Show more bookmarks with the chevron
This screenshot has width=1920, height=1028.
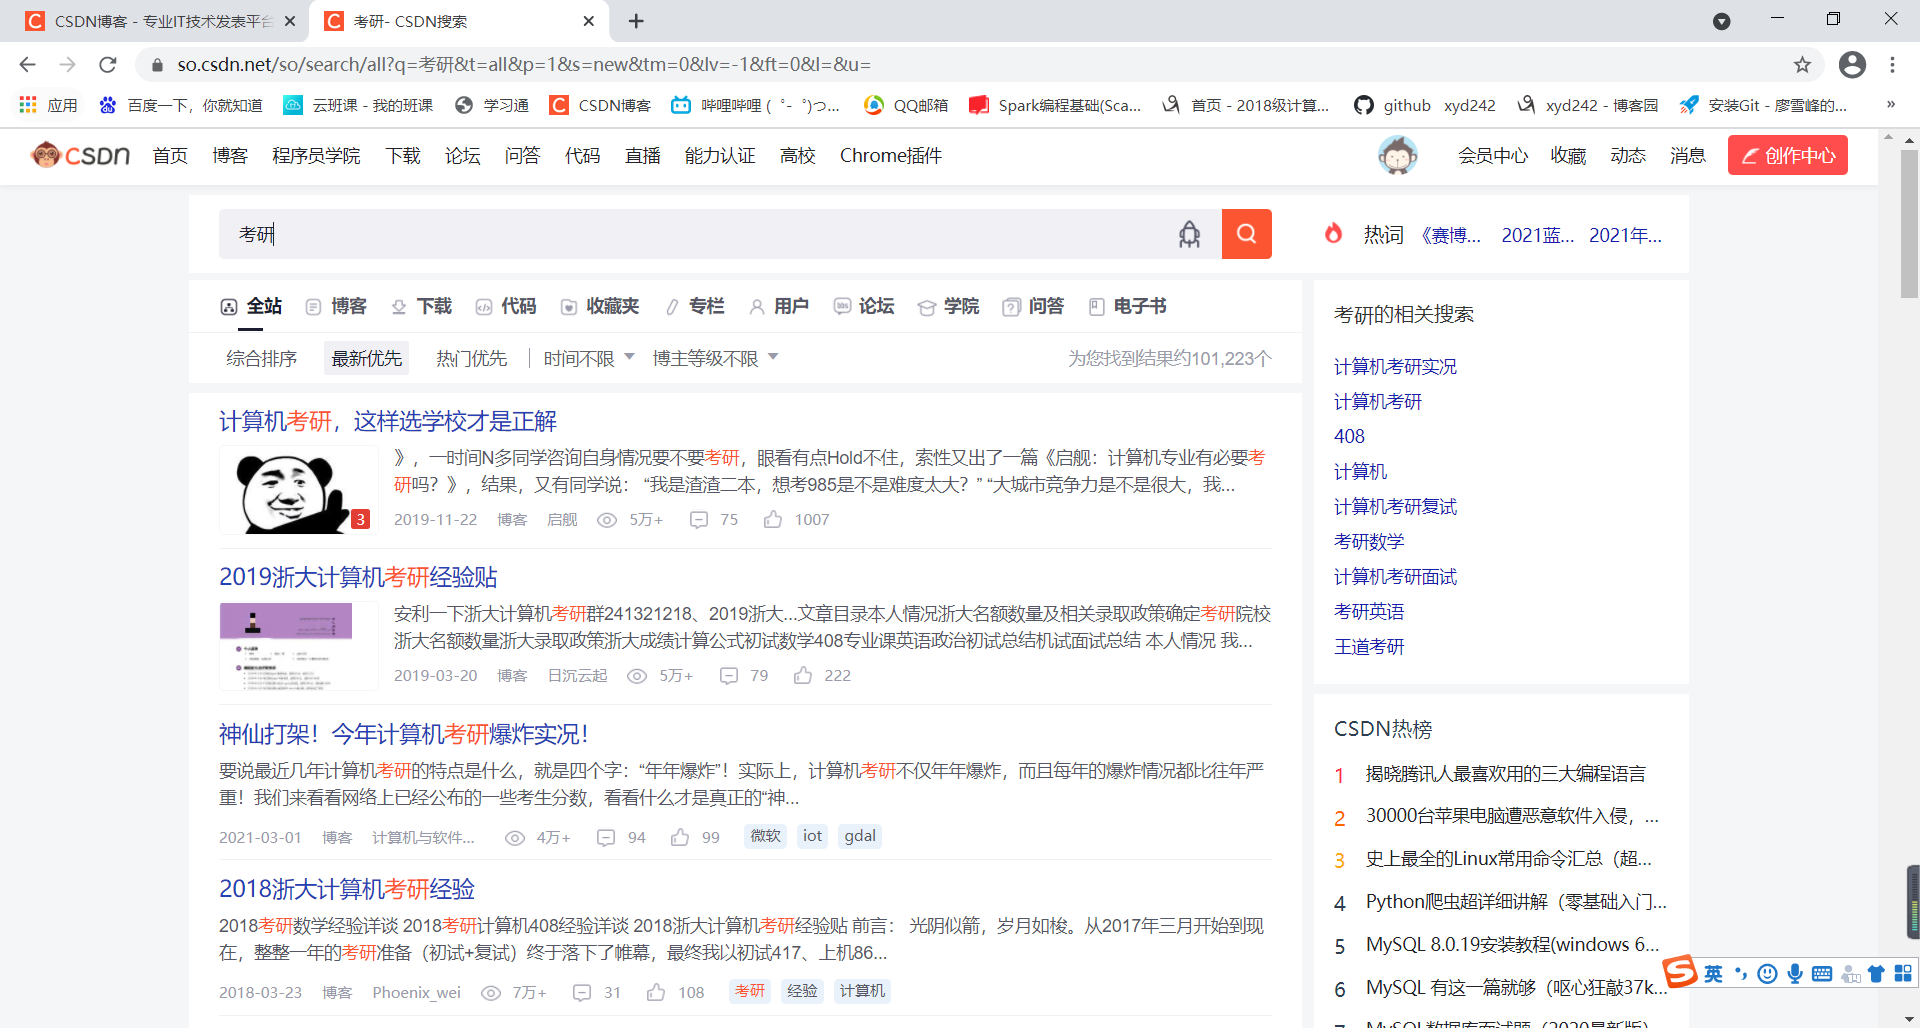(x=1890, y=105)
